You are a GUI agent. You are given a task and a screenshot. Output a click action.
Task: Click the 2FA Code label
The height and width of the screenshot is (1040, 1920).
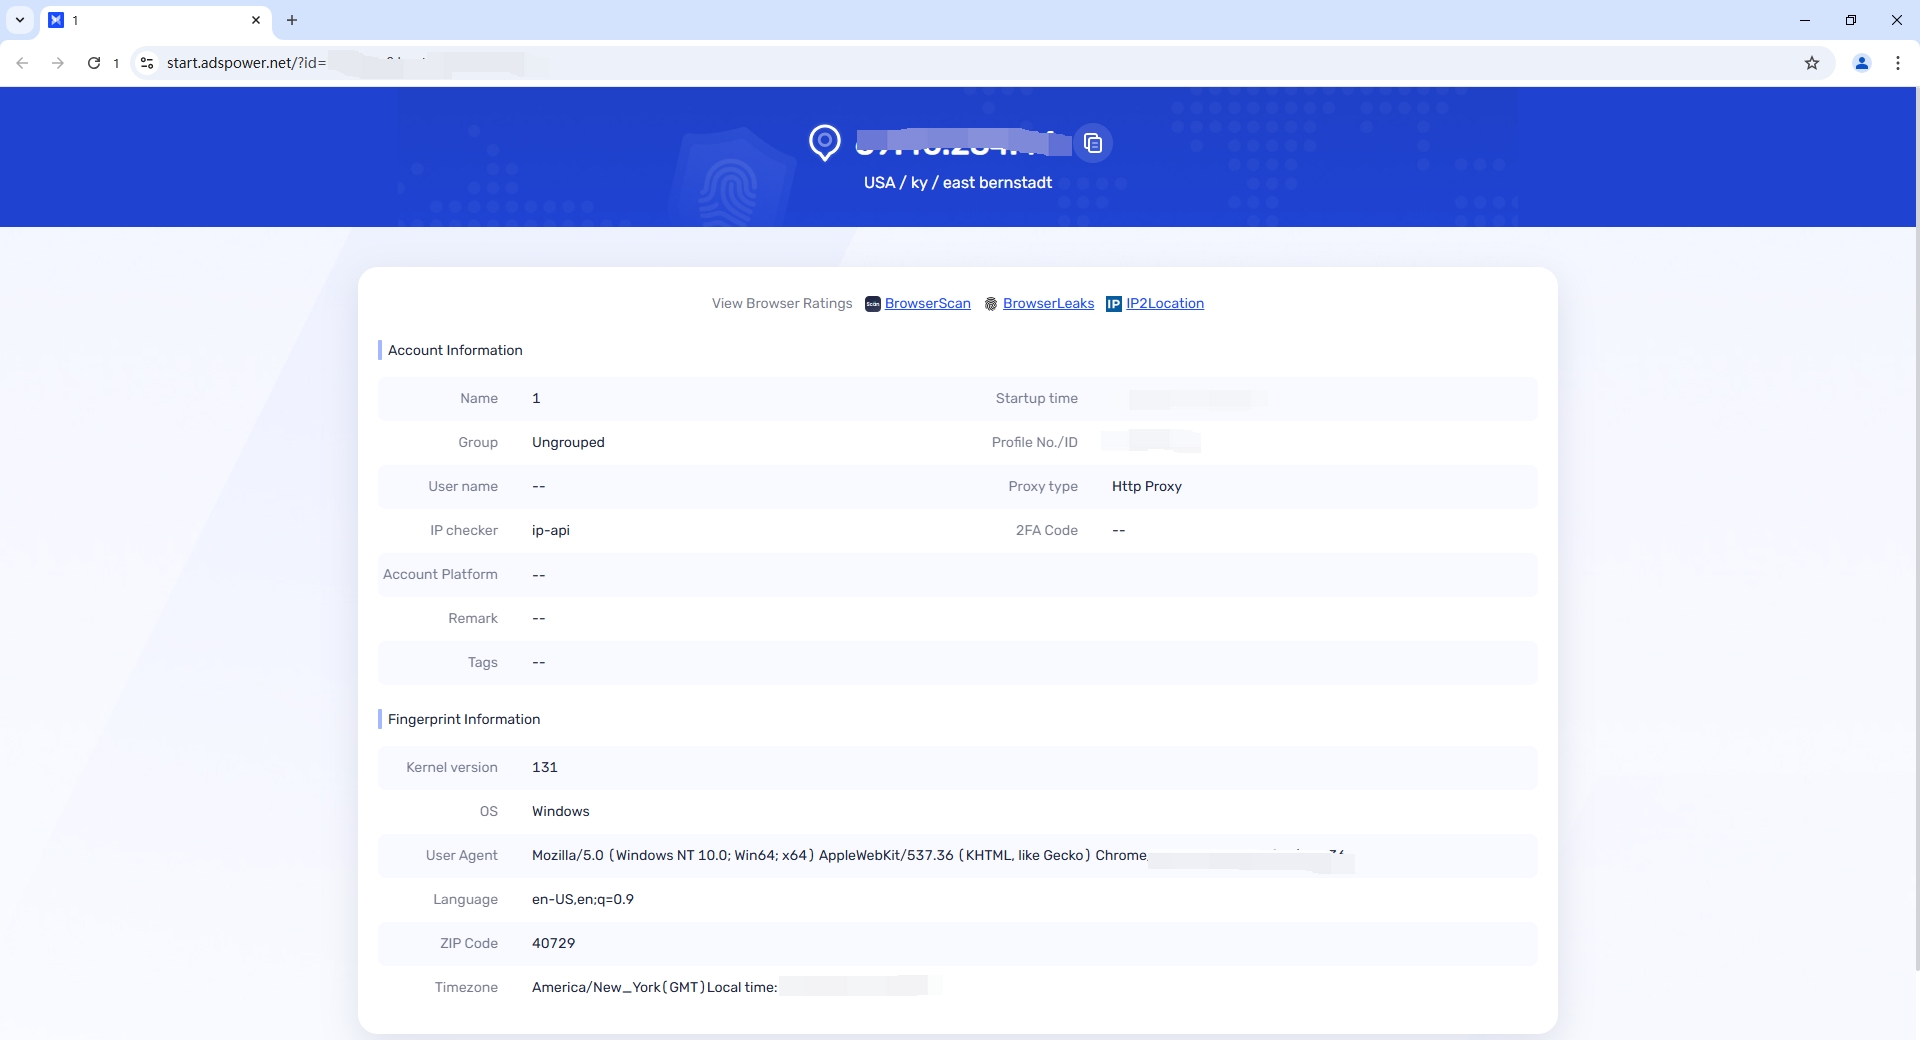[x=1047, y=531]
